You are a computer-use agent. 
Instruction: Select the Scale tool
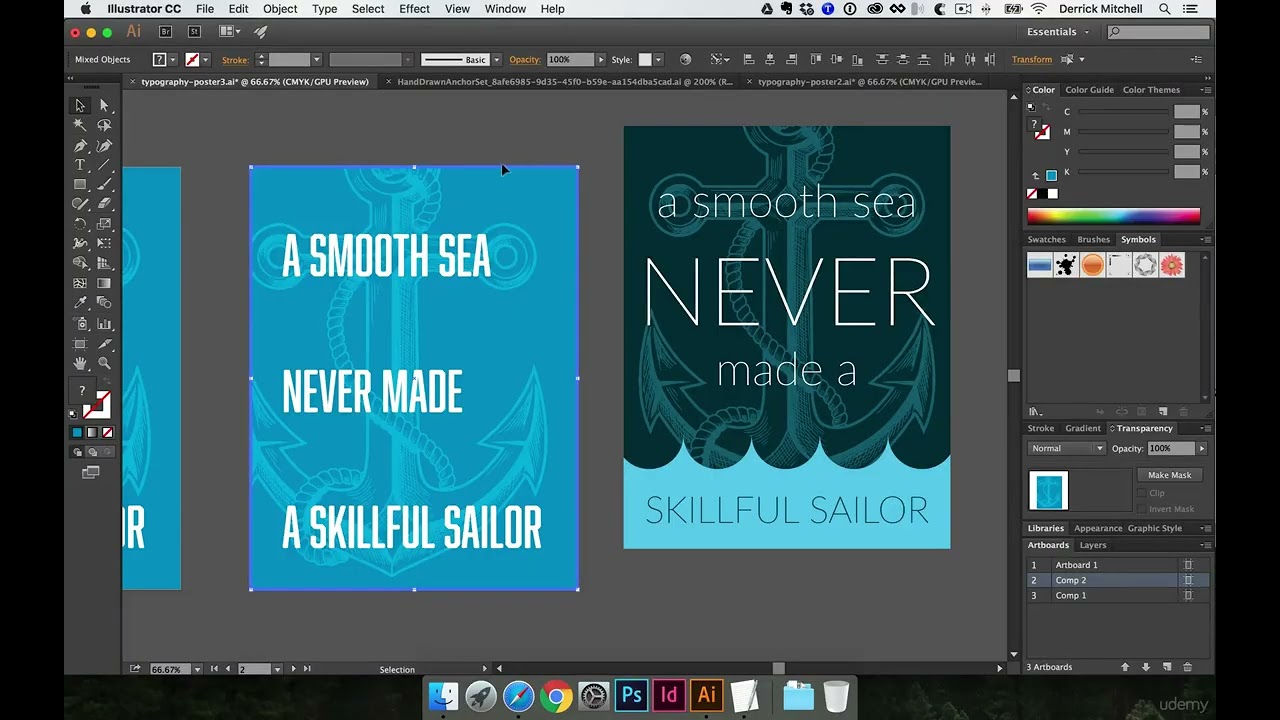[104, 224]
